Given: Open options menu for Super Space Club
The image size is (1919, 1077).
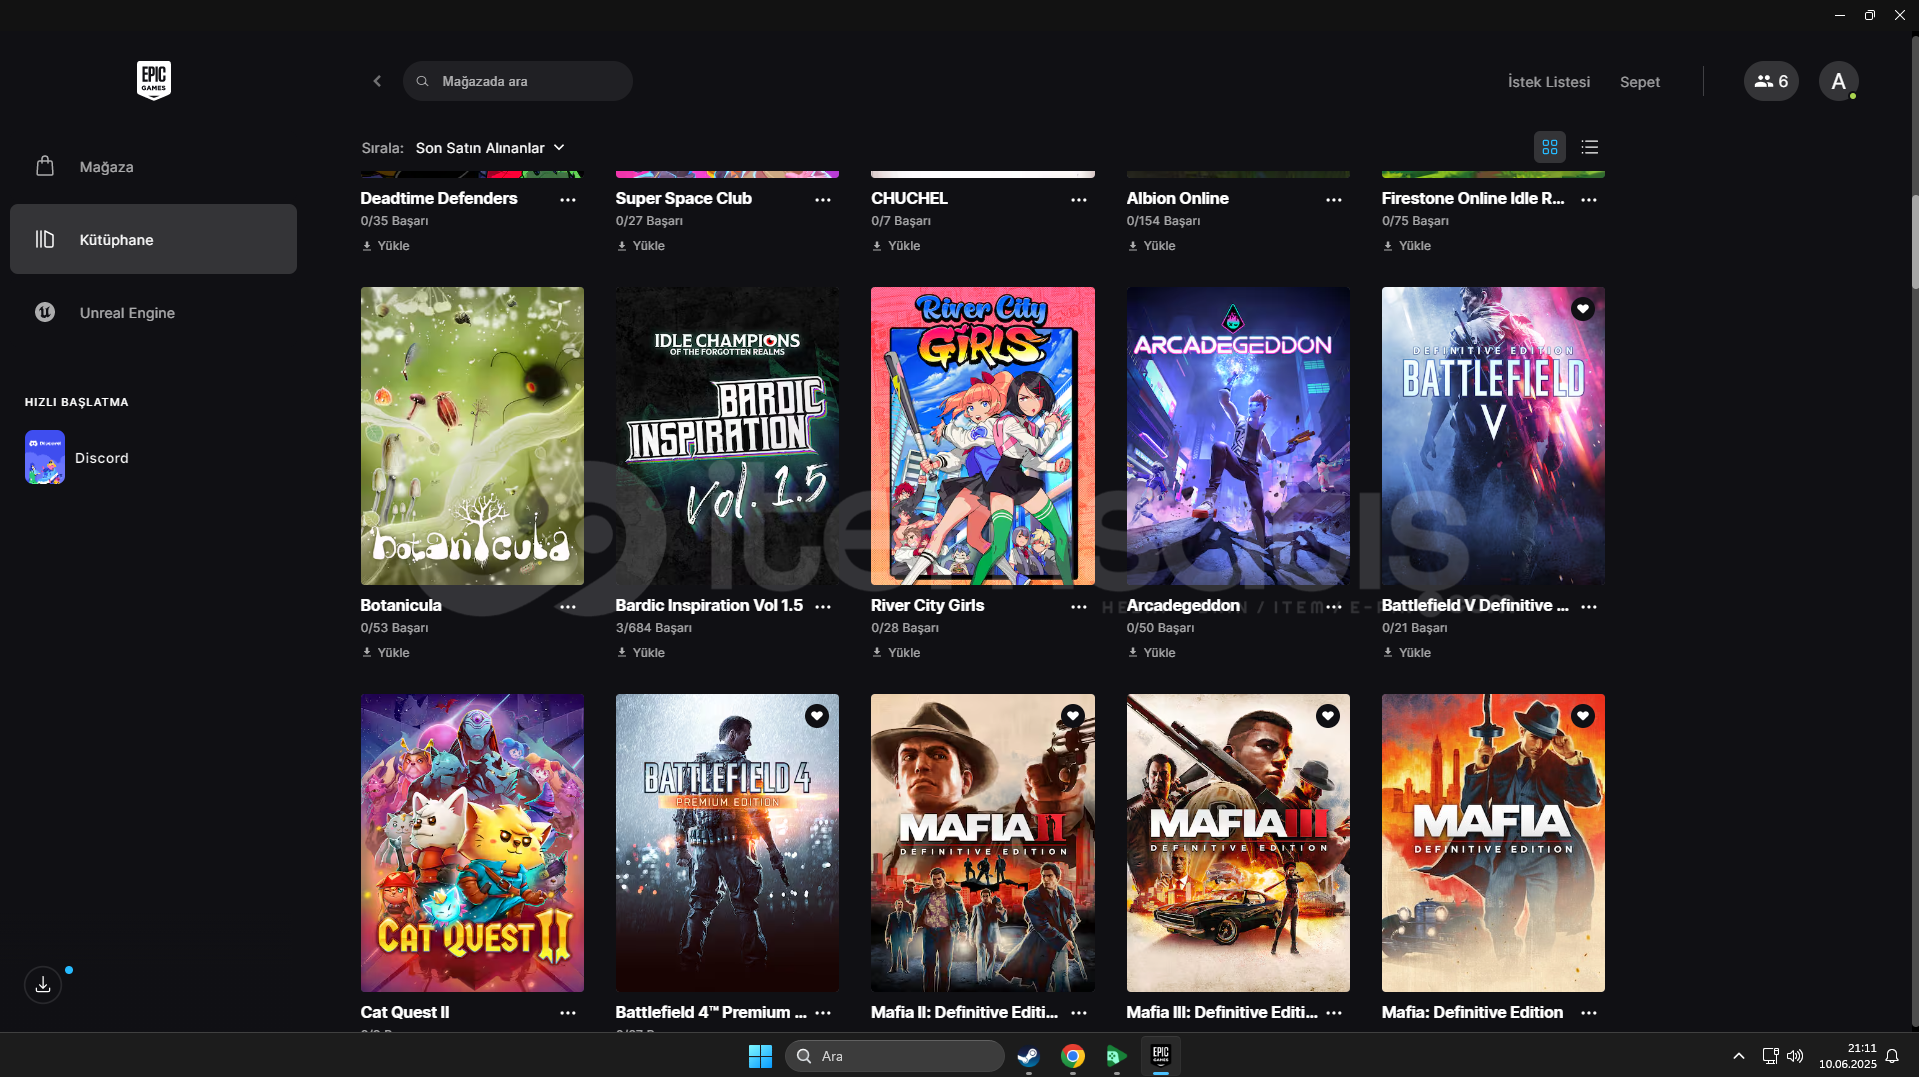Looking at the screenshot, I should pyautogui.click(x=823, y=200).
